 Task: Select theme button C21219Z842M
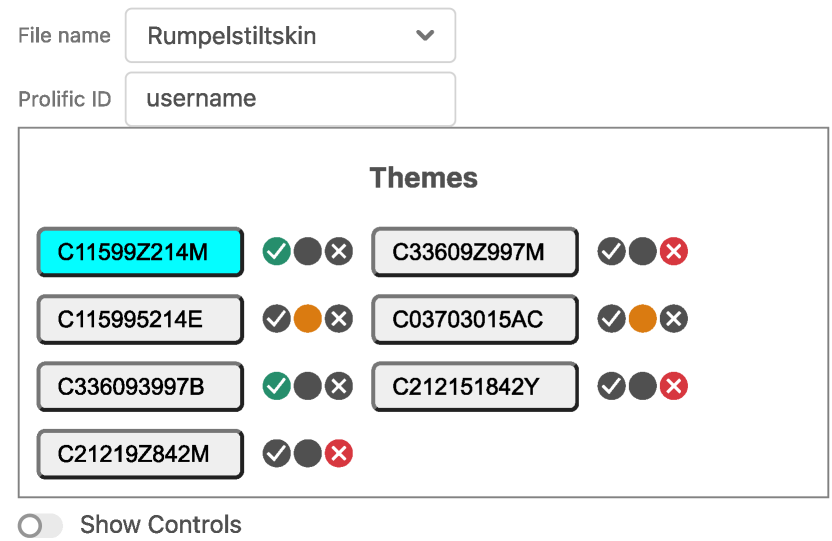click(x=140, y=454)
